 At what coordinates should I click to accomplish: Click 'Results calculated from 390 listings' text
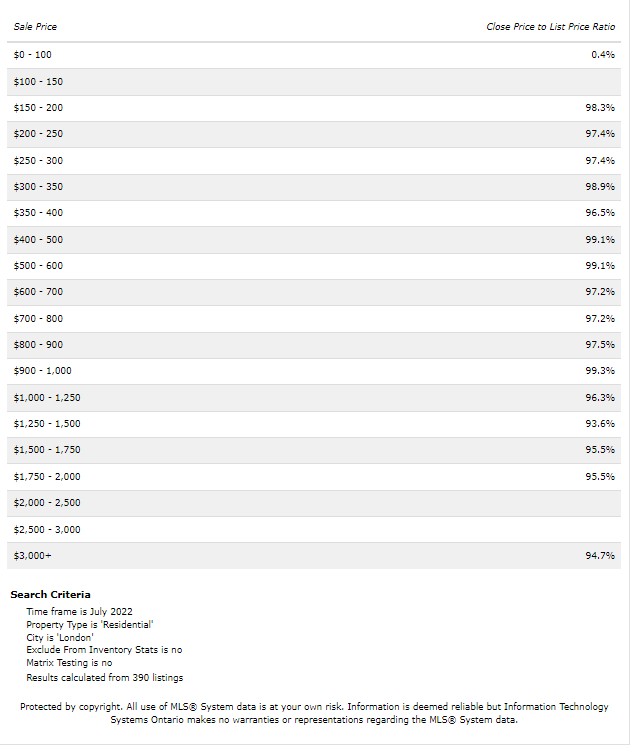104,677
